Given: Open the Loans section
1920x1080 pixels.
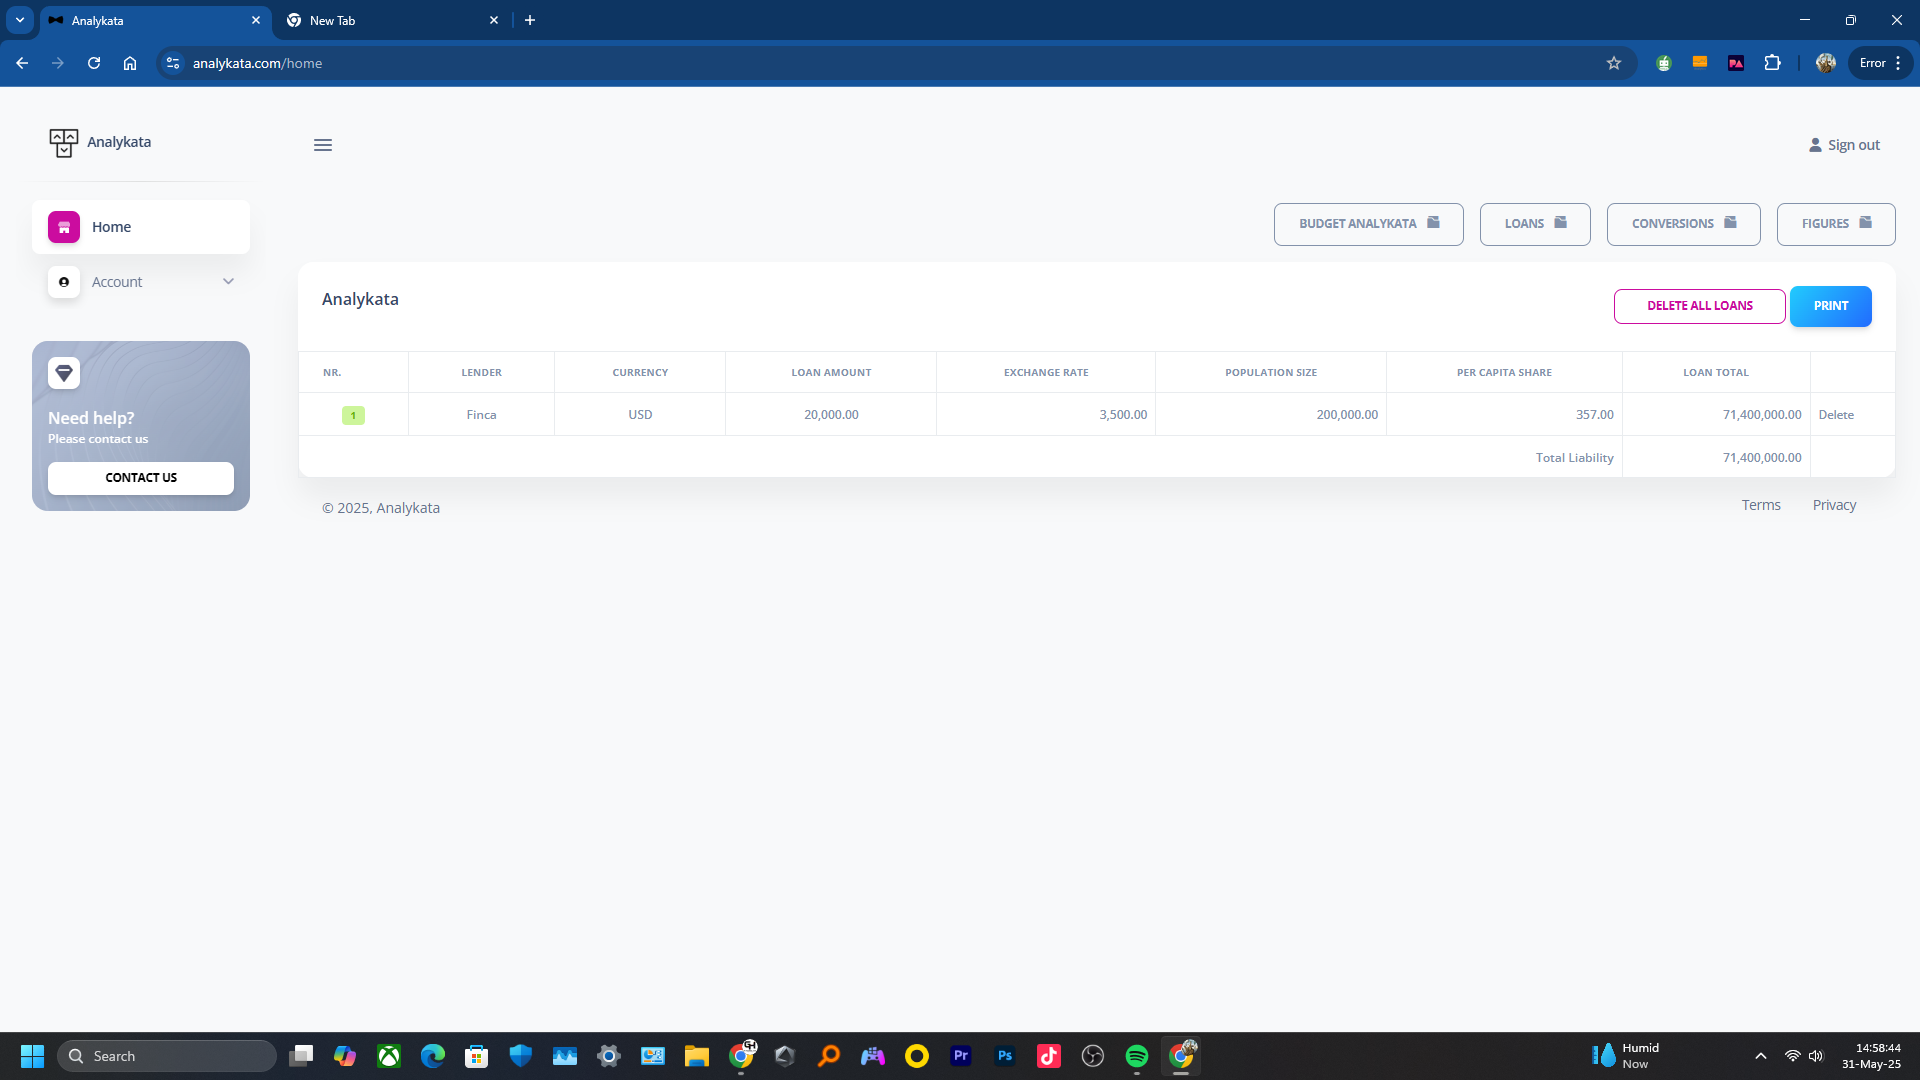Looking at the screenshot, I should click(x=1534, y=224).
